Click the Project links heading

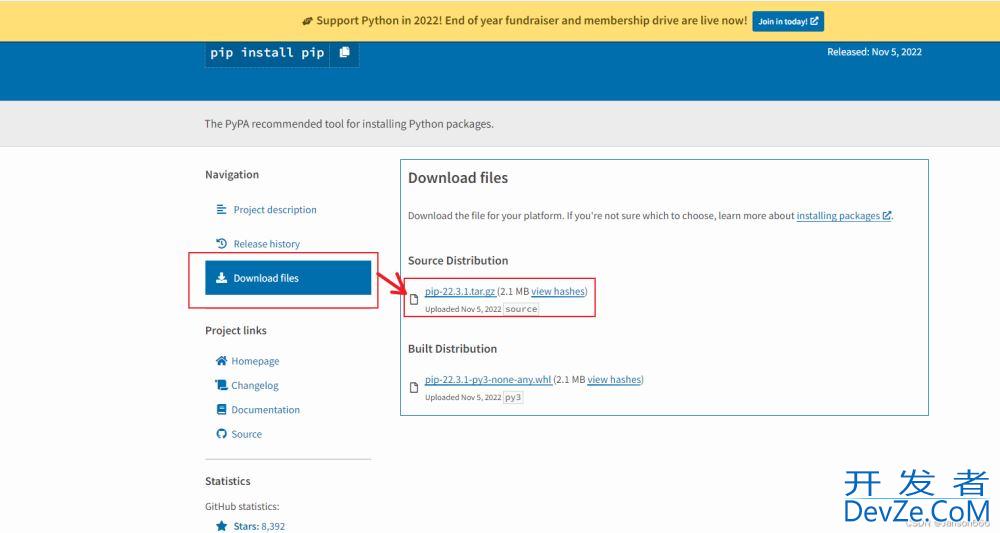[236, 330]
